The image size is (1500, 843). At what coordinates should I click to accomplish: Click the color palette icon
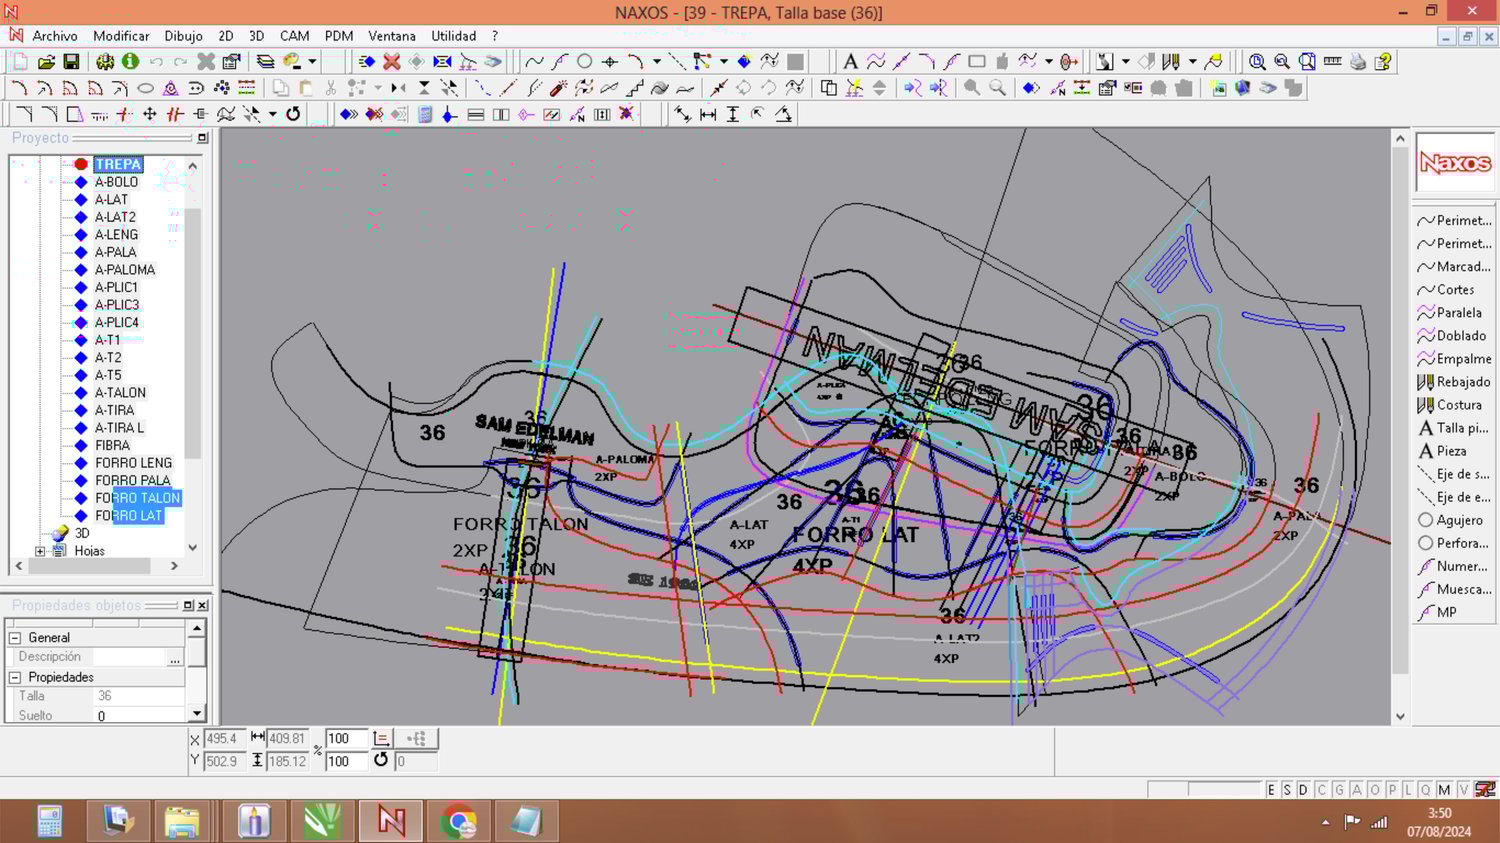click(x=292, y=62)
